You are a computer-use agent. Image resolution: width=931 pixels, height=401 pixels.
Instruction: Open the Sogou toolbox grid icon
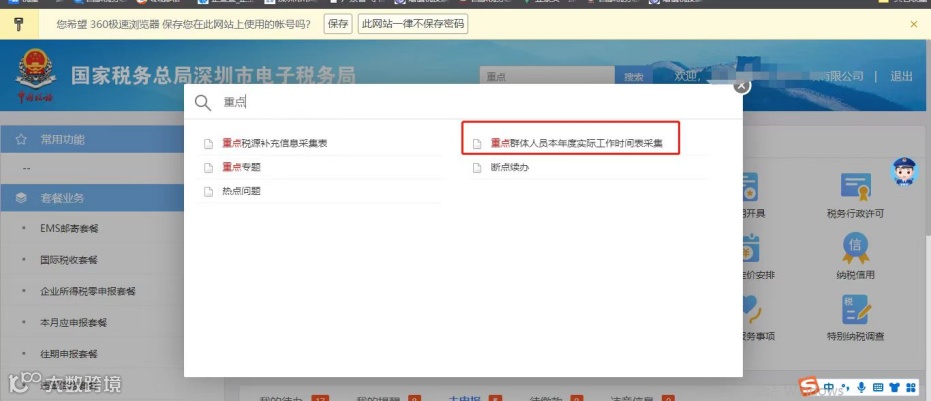(910, 387)
